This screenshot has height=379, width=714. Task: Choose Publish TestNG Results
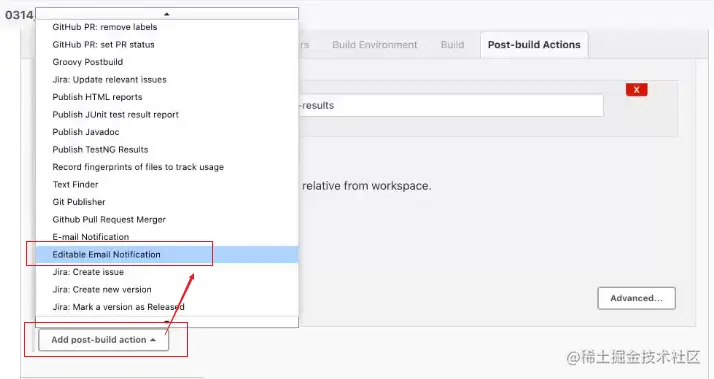167,149
